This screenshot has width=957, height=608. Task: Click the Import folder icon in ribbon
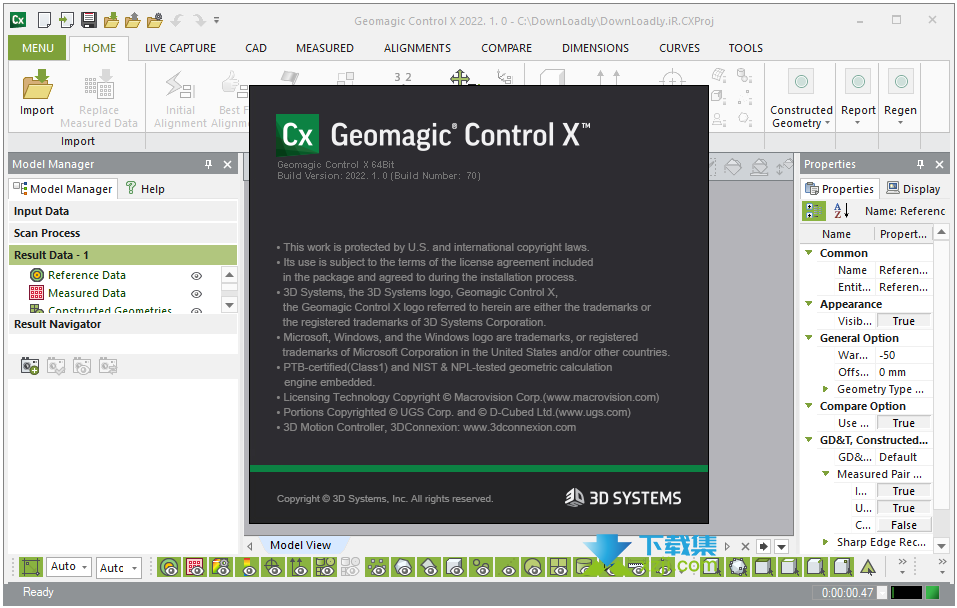point(37,84)
